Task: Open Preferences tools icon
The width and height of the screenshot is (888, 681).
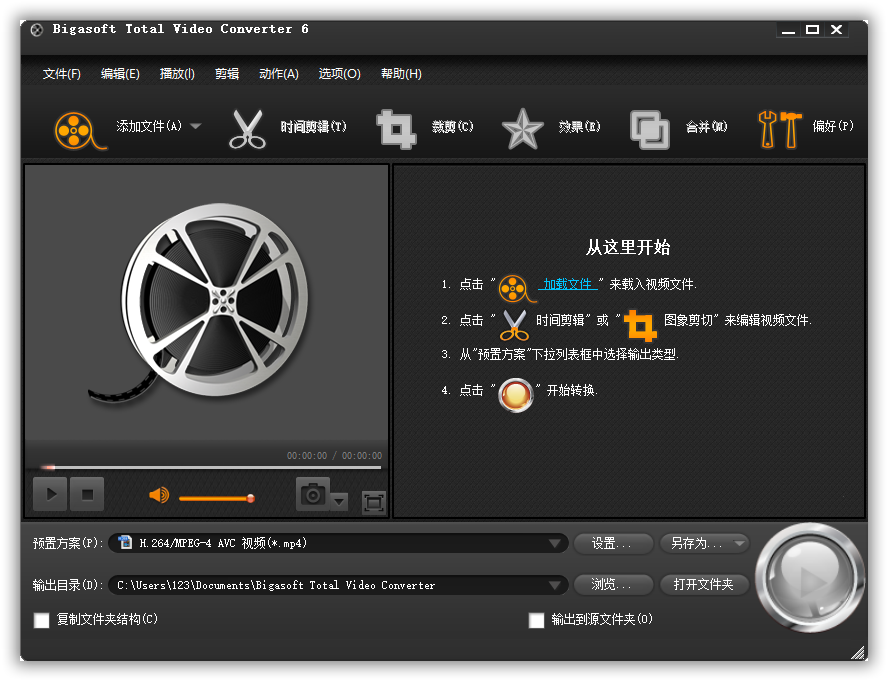Action: [779, 129]
